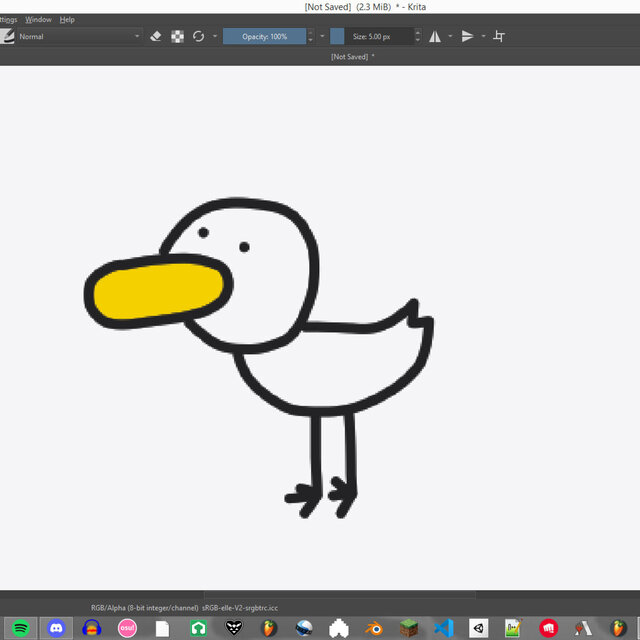Increase brush size with stepper arrow
The image size is (640, 640).
tap(417, 32)
